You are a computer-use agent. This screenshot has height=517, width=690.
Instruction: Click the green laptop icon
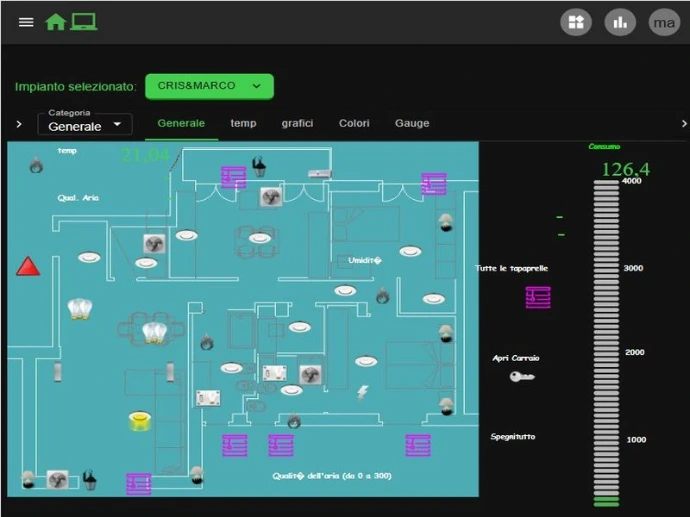pyautogui.click(x=84, y=22)
